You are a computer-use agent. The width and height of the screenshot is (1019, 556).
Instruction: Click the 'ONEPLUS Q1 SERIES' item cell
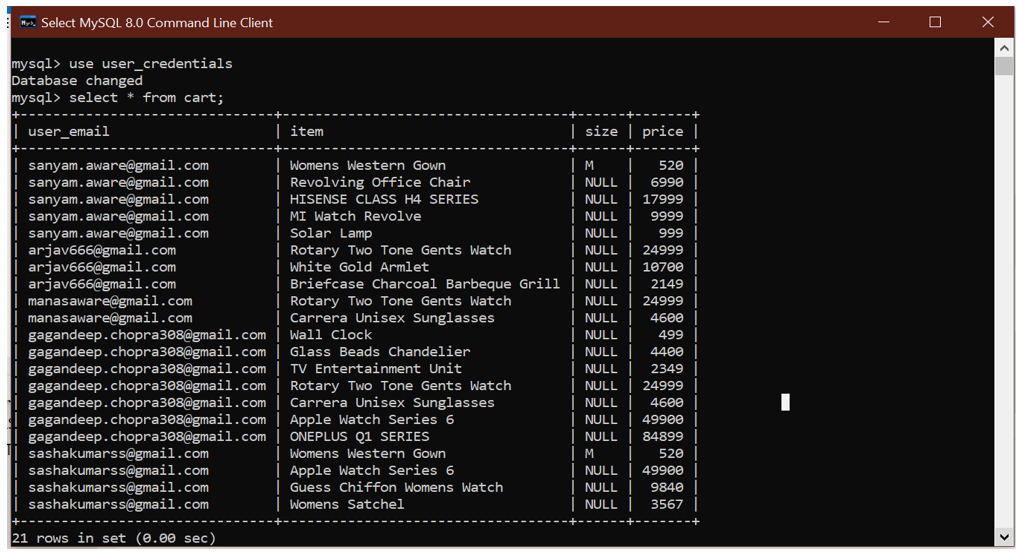pos(359,436)
